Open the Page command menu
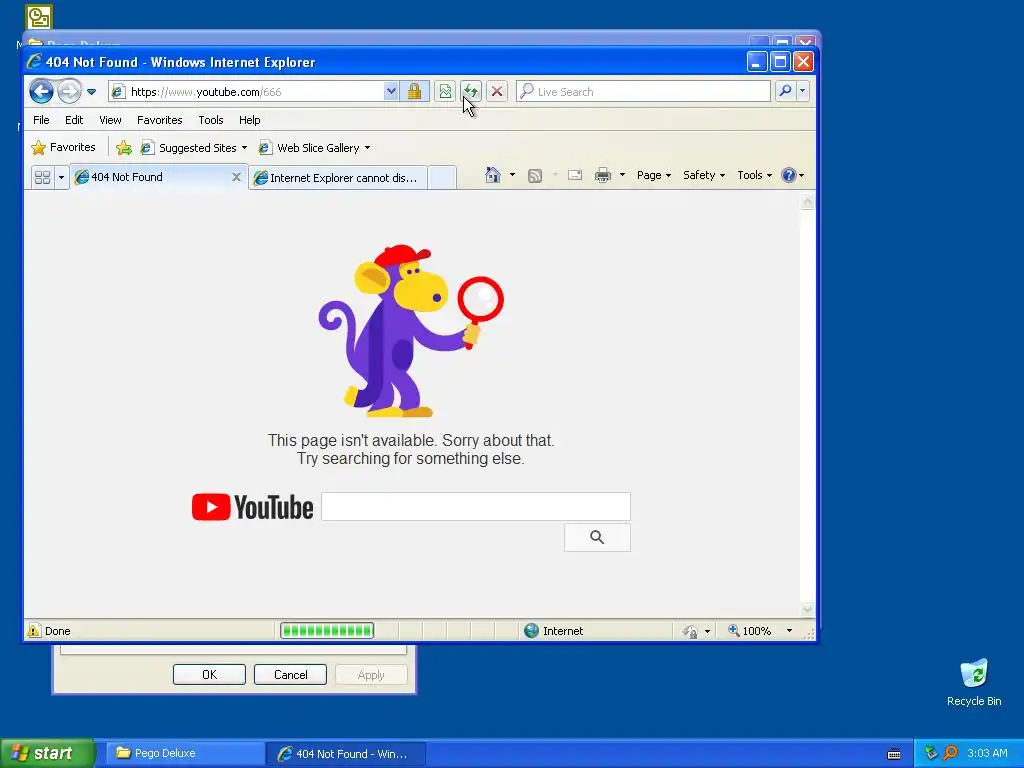The height and width of the screenshot is (768, 1024). point(654,175)
